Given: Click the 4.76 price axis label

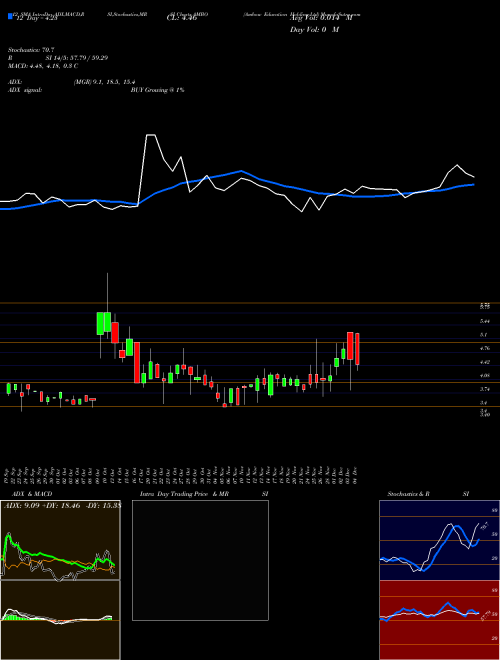Looking at the screenshot, I should (485, 348).
